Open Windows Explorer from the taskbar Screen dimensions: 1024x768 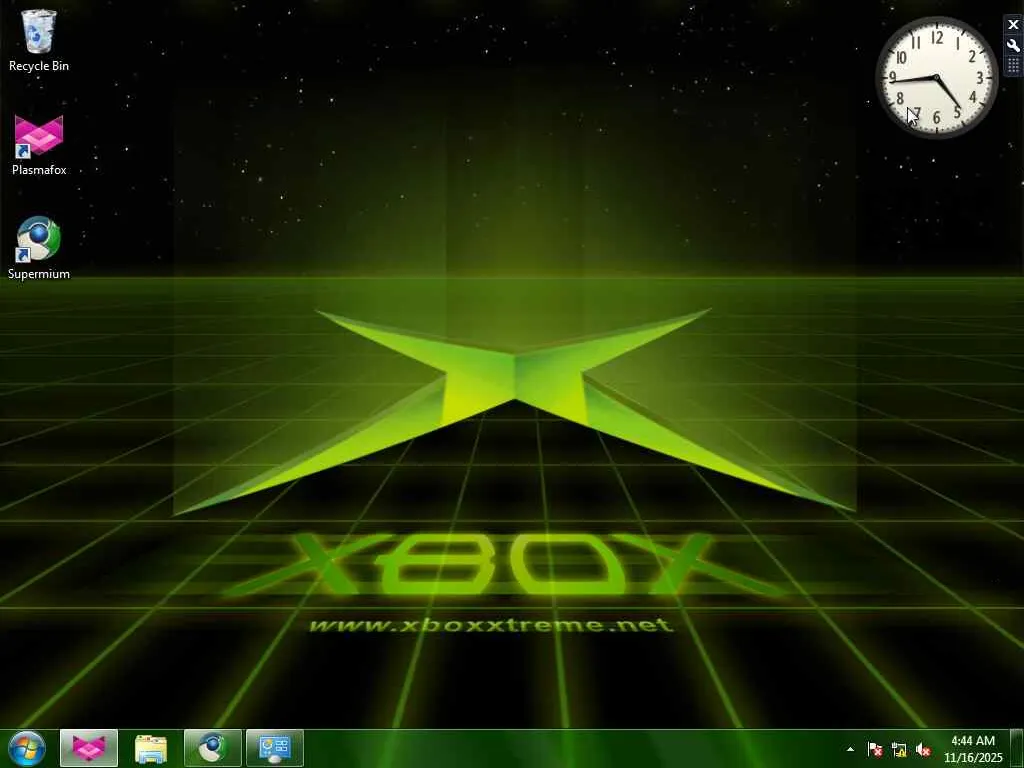click(151, 748)
